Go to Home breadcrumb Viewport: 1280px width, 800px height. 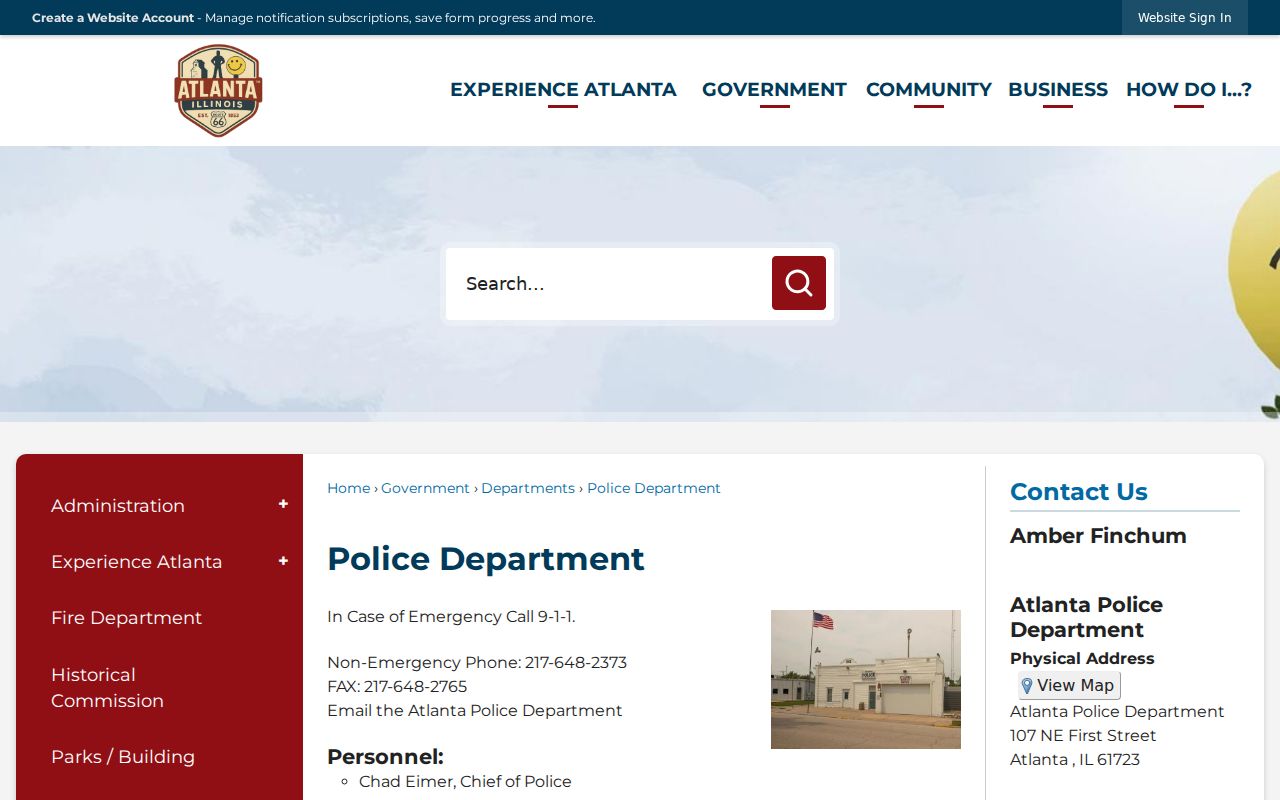(x=349, y=488)
